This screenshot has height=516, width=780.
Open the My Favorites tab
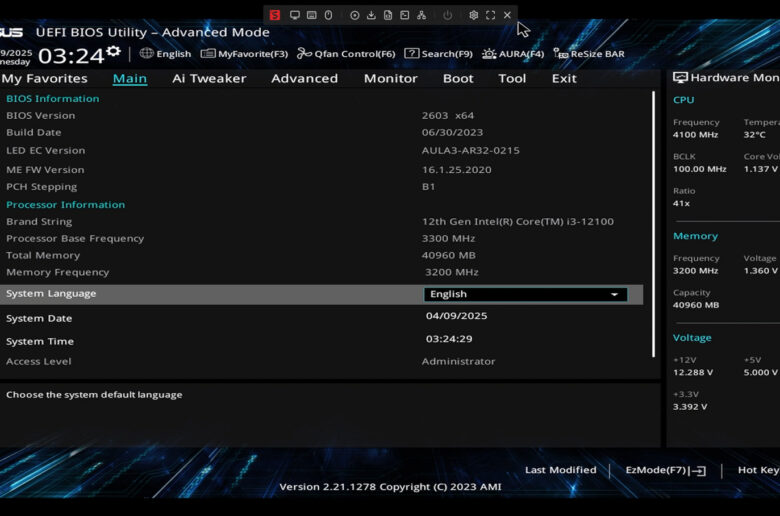(44, 79)
